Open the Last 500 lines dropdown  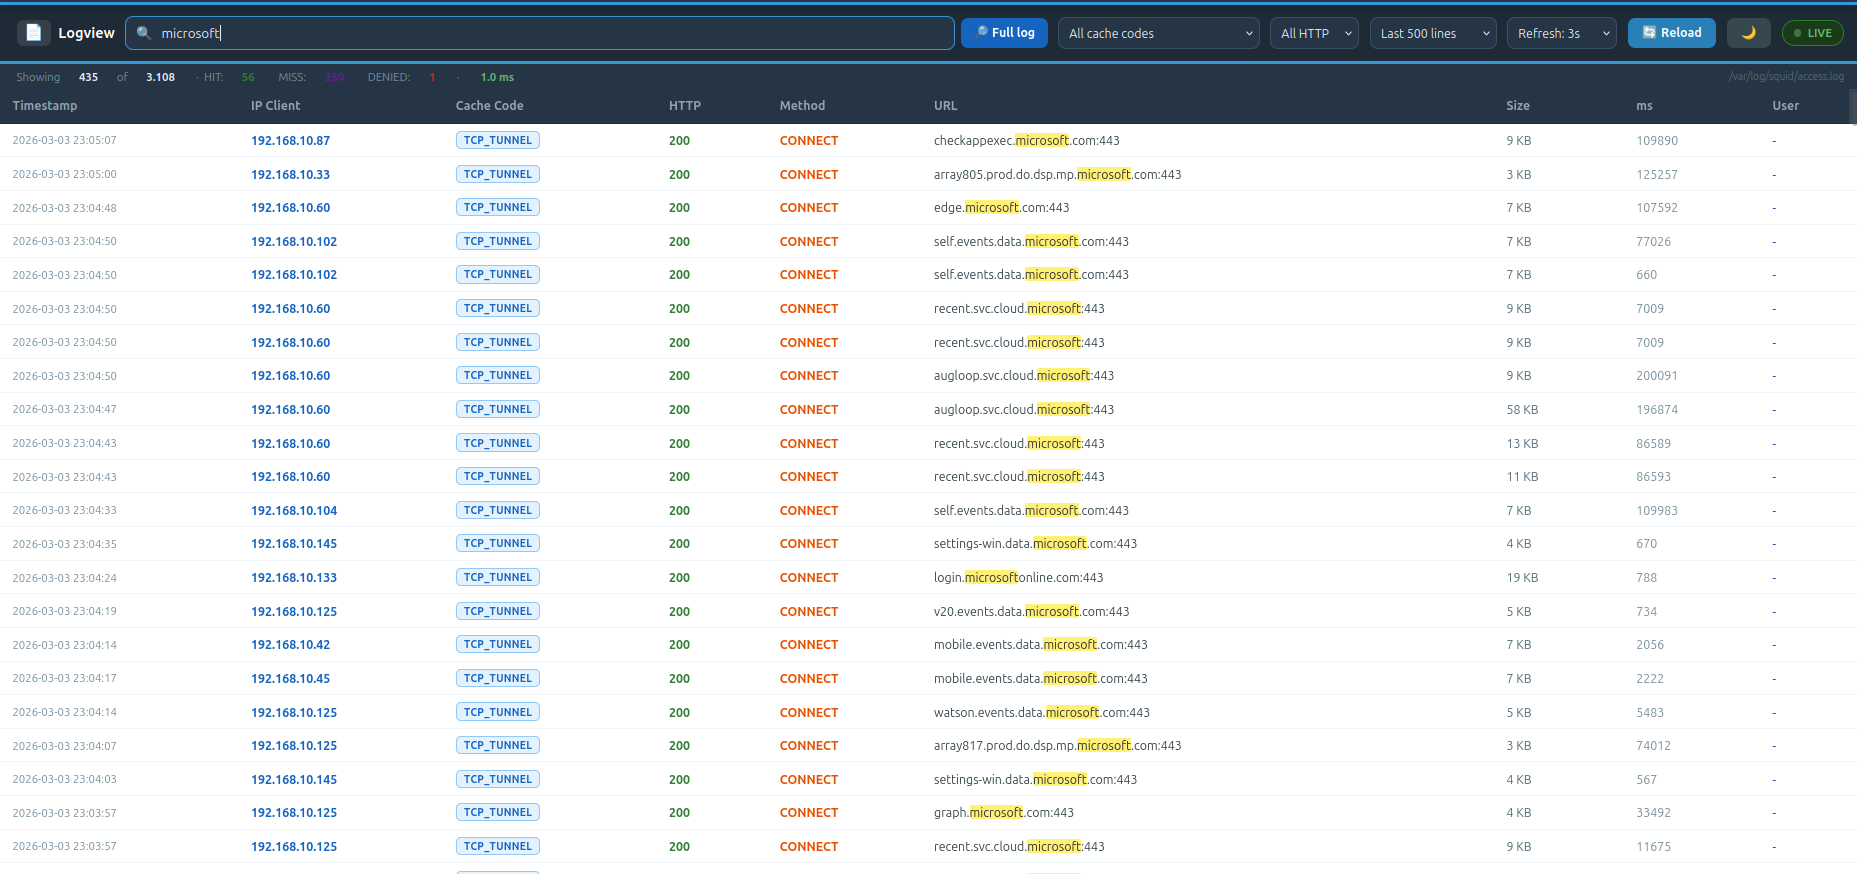tap(1433, 33)
